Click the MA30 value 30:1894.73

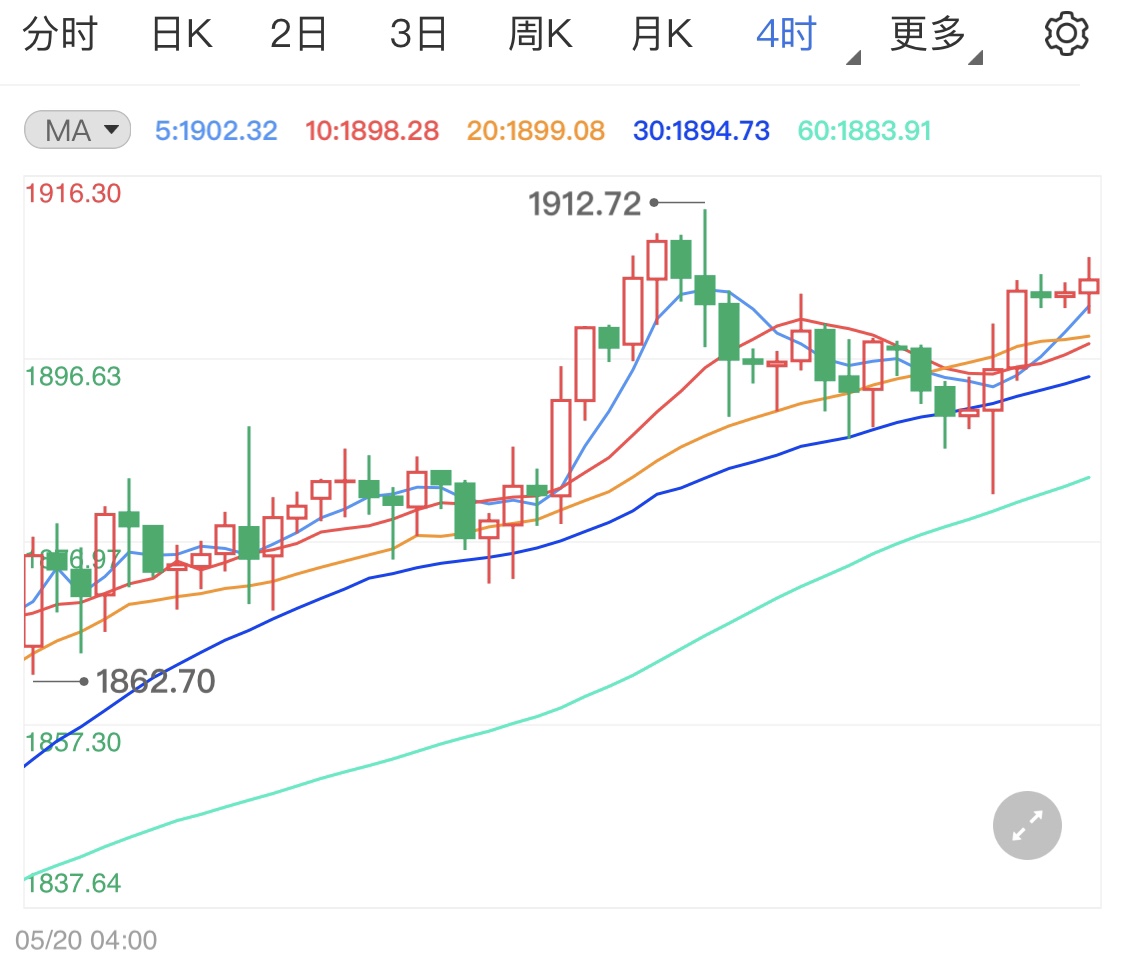pyautogui.click(x=701, y=131)
